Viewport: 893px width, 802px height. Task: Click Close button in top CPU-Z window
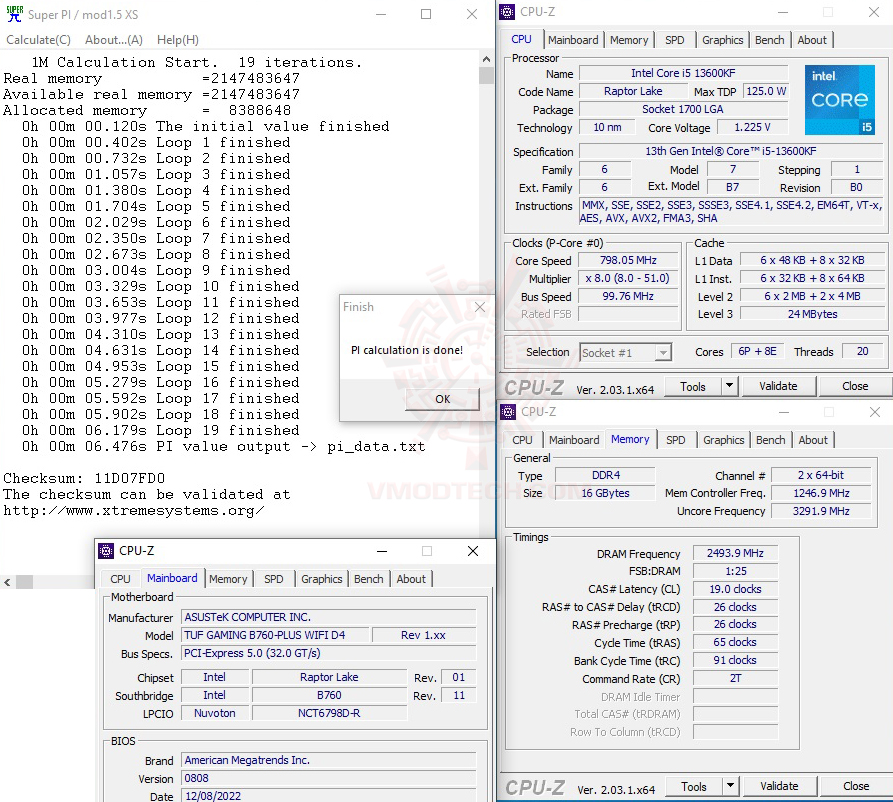[855, 387]
